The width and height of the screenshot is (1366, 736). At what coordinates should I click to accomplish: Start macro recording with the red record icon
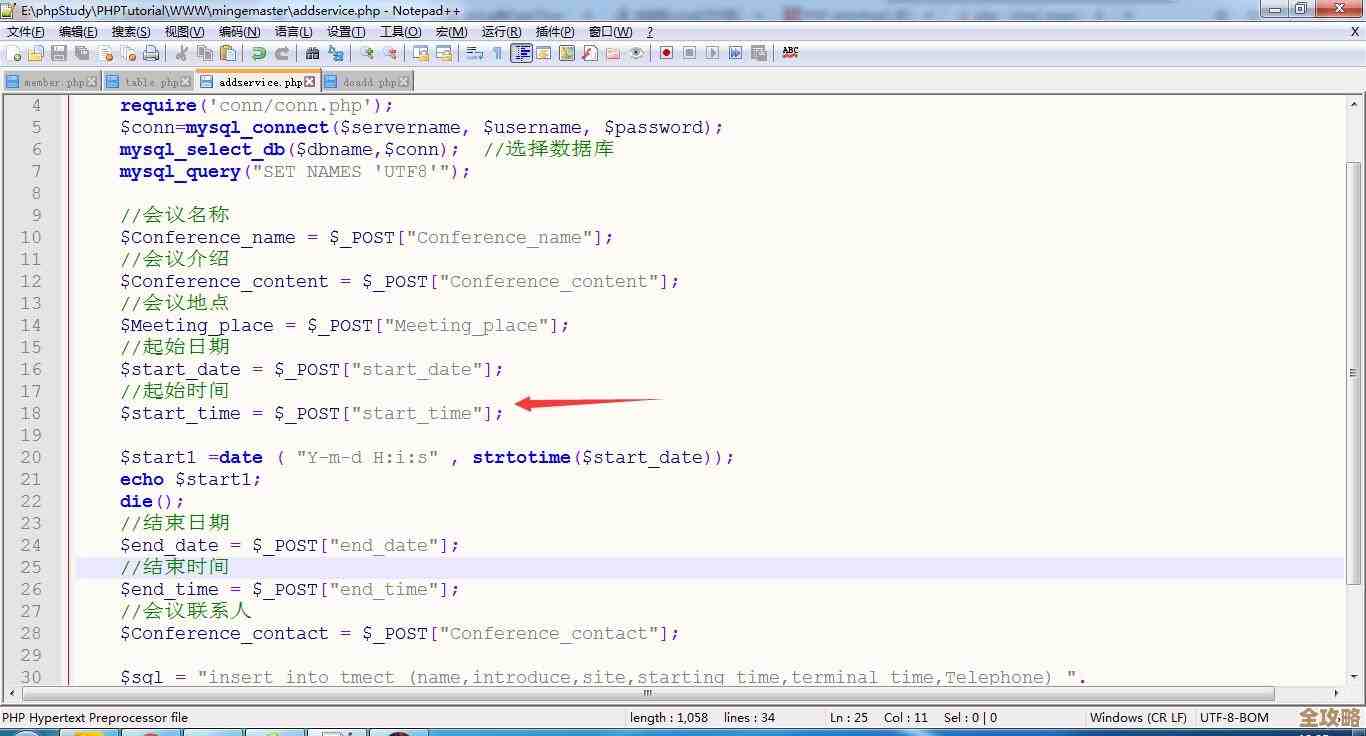(x=666, y=53)
